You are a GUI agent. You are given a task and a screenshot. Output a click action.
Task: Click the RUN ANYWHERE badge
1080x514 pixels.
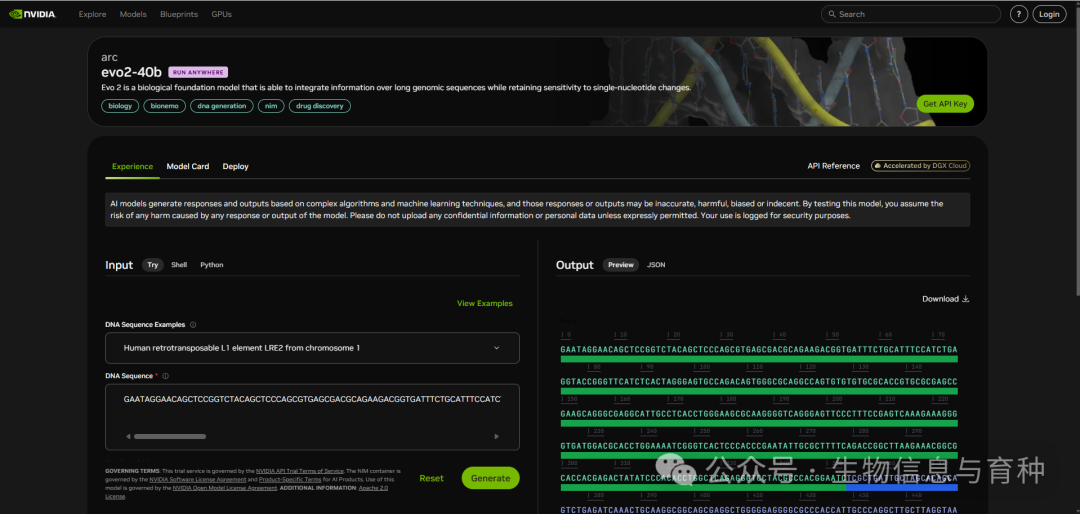(198, 72)
